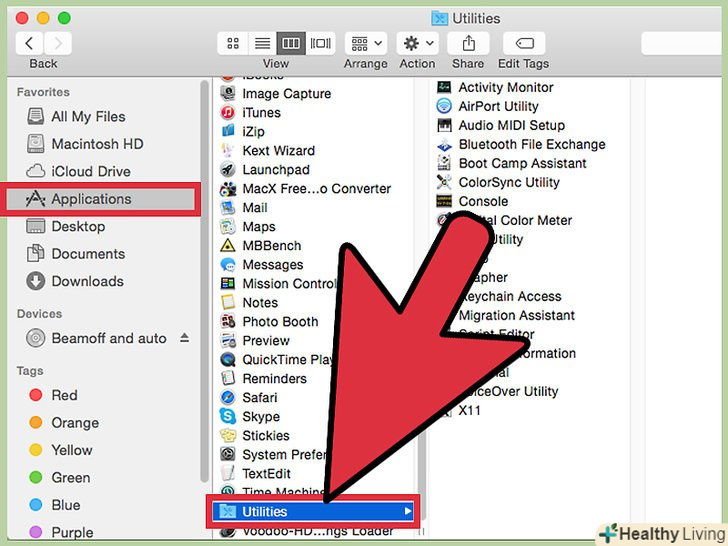Click the Photo Booth icon
The image size is (728, 546).
(x=228, y=321)
